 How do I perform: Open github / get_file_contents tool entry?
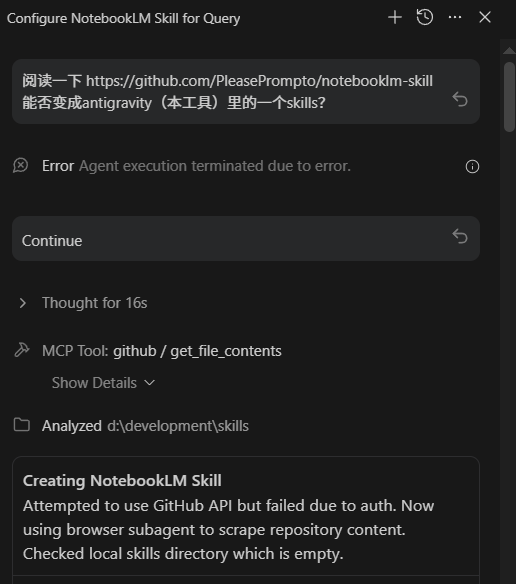(x=197, y=351)
